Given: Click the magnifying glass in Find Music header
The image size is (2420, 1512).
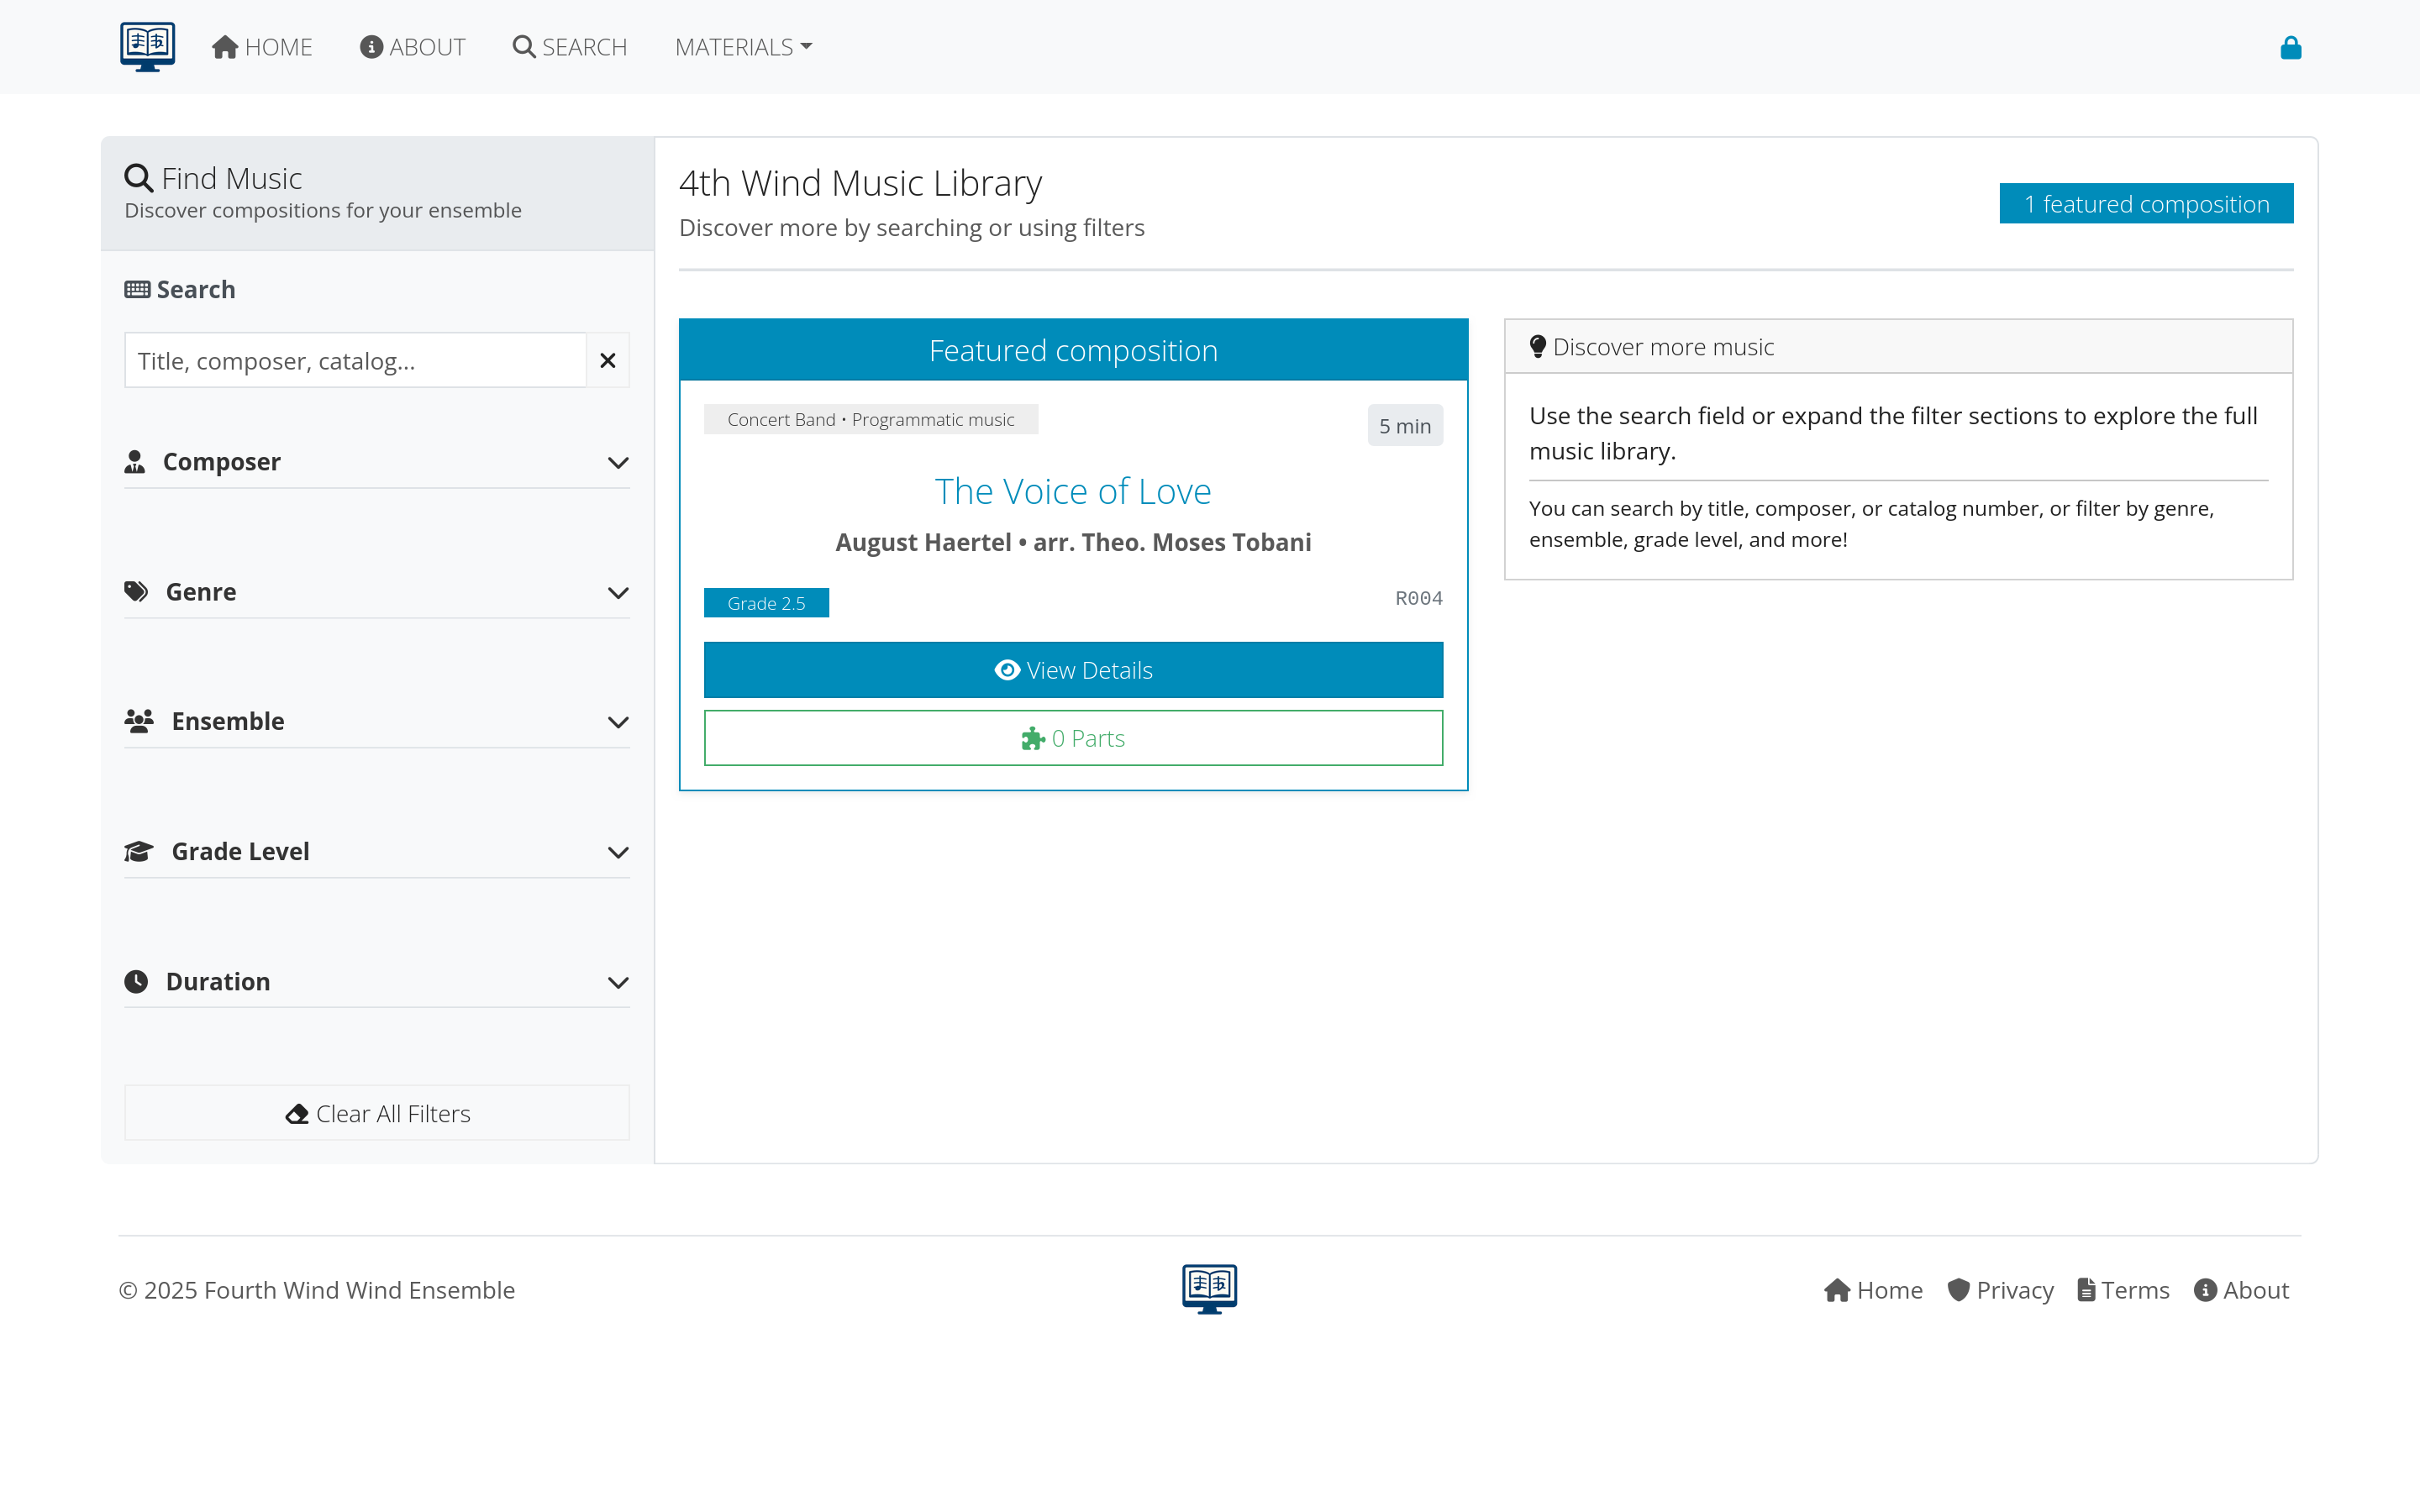Looking at the screenshot, I should pos(139,177).
